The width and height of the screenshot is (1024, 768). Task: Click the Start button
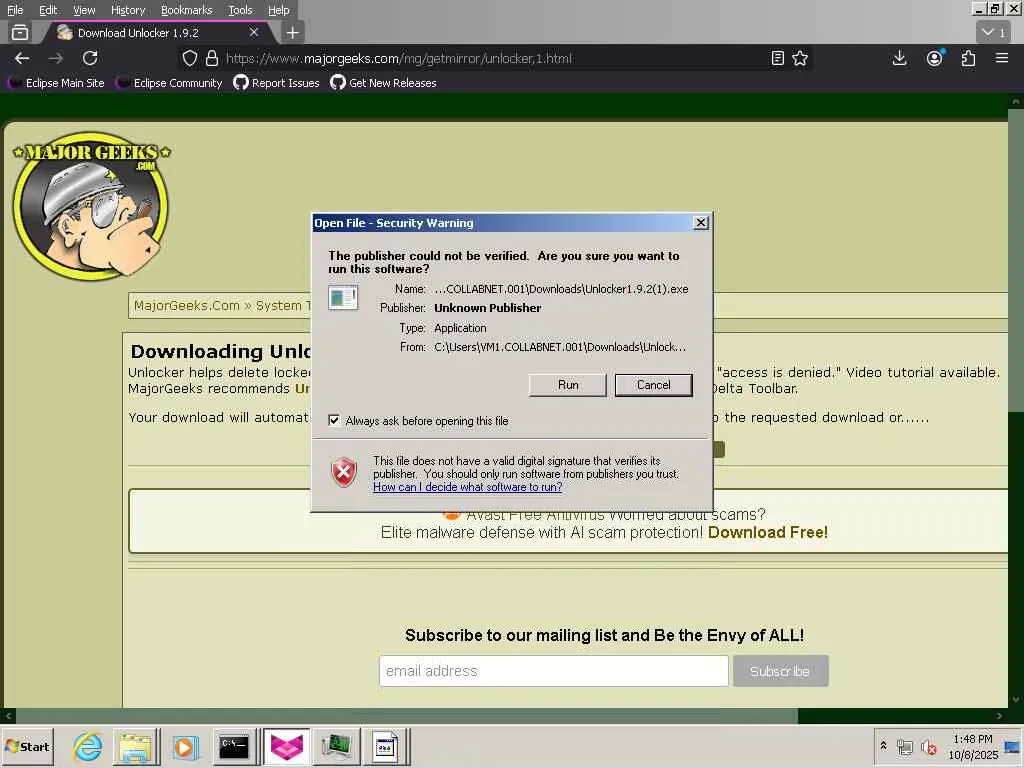(x=28, y=746)
